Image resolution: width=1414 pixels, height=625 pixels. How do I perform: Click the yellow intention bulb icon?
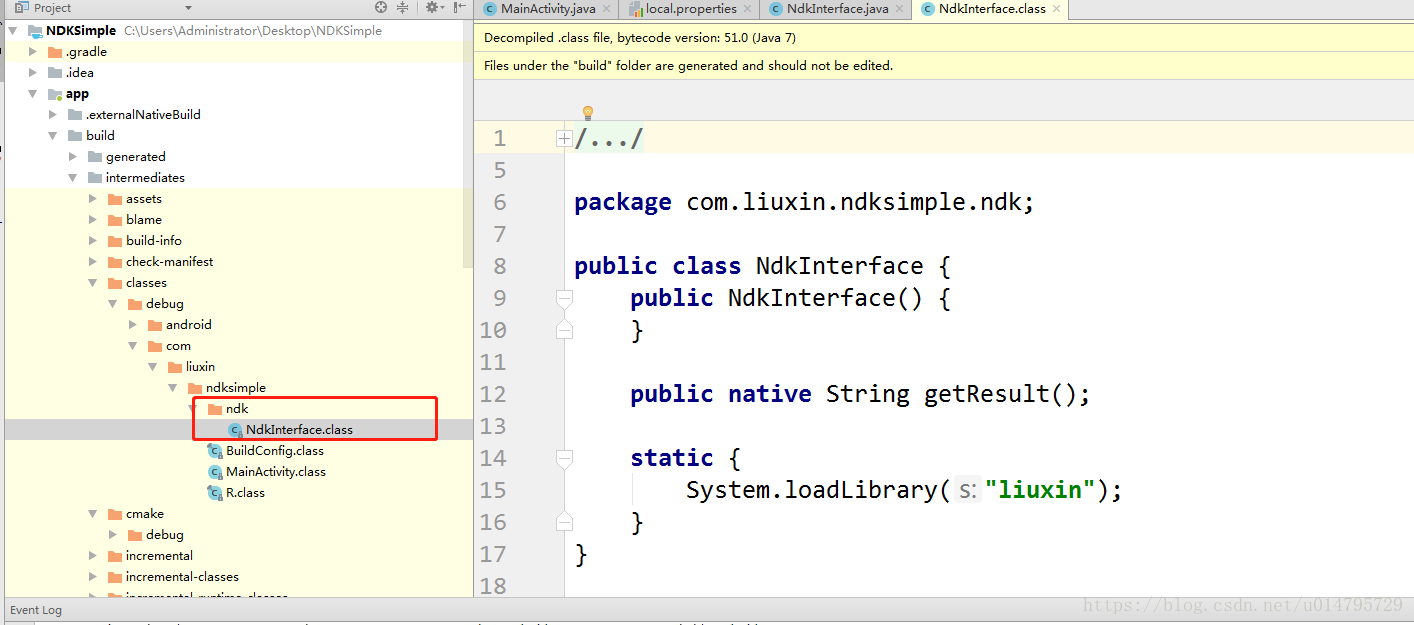tap(588, 112)
